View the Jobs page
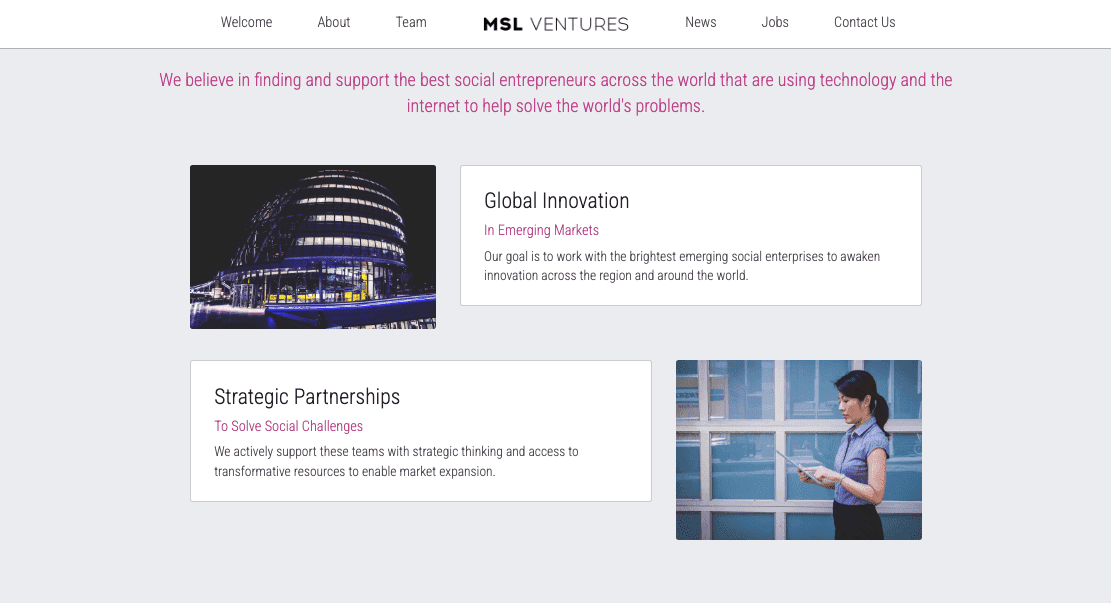 774,22
